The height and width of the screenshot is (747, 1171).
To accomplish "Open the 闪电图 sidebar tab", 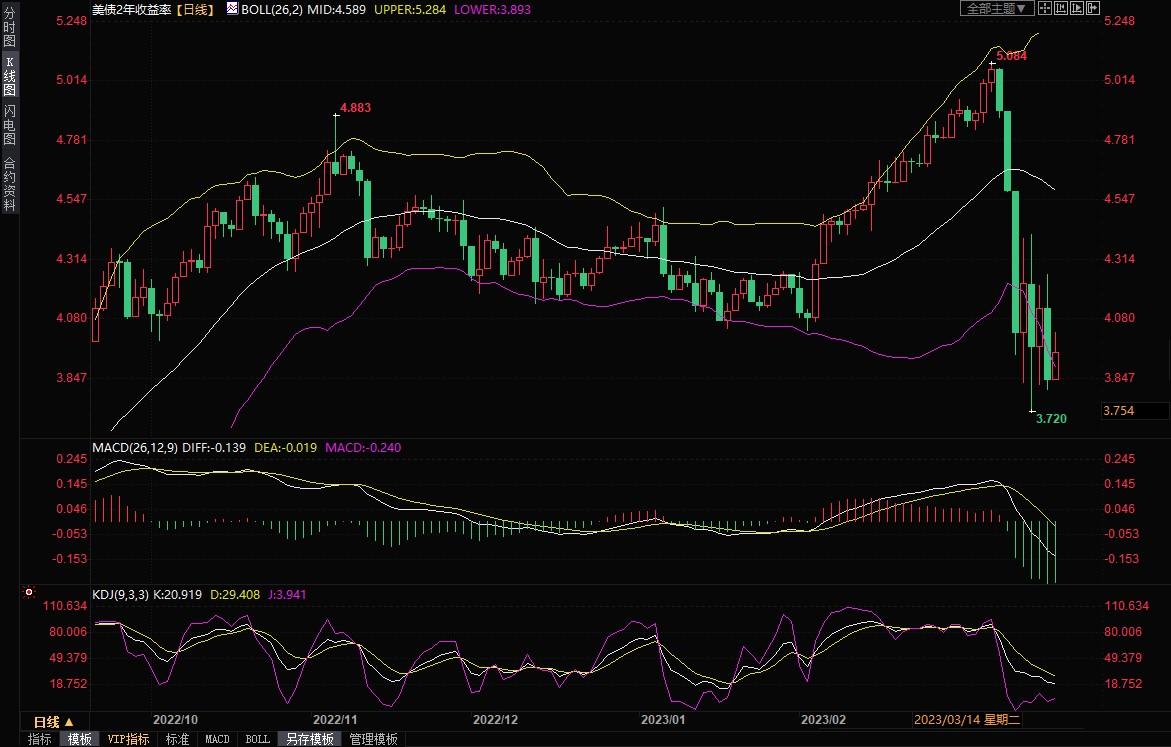I will click(x=9, y=124).
